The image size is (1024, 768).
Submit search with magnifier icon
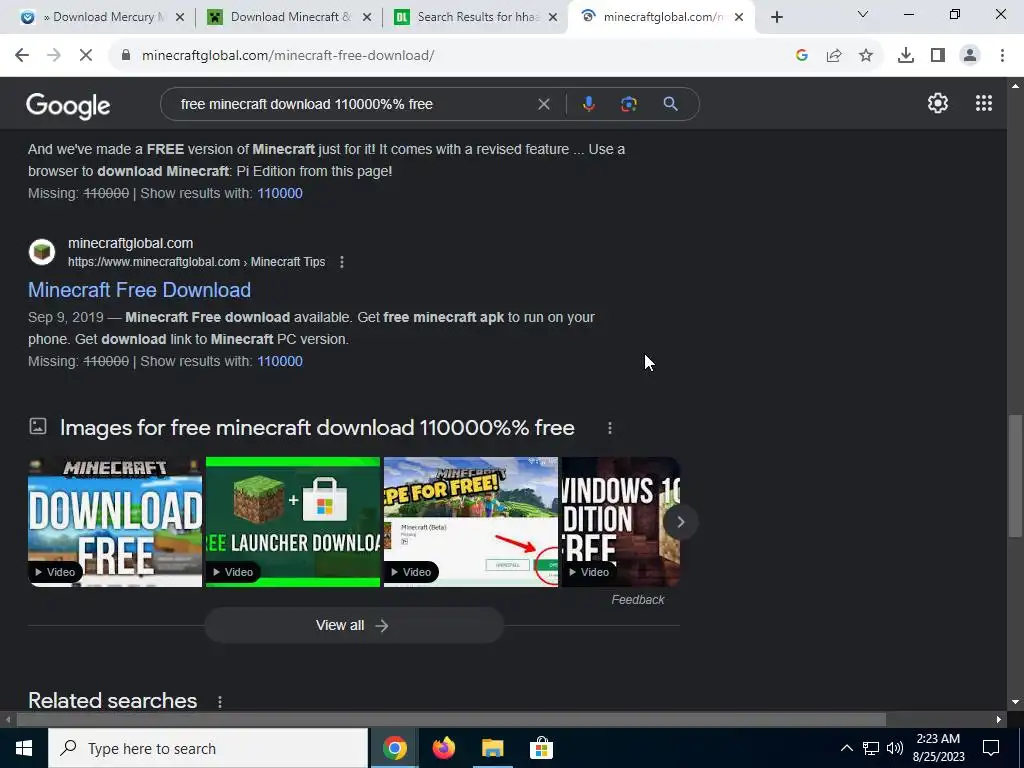click(670, 104)
